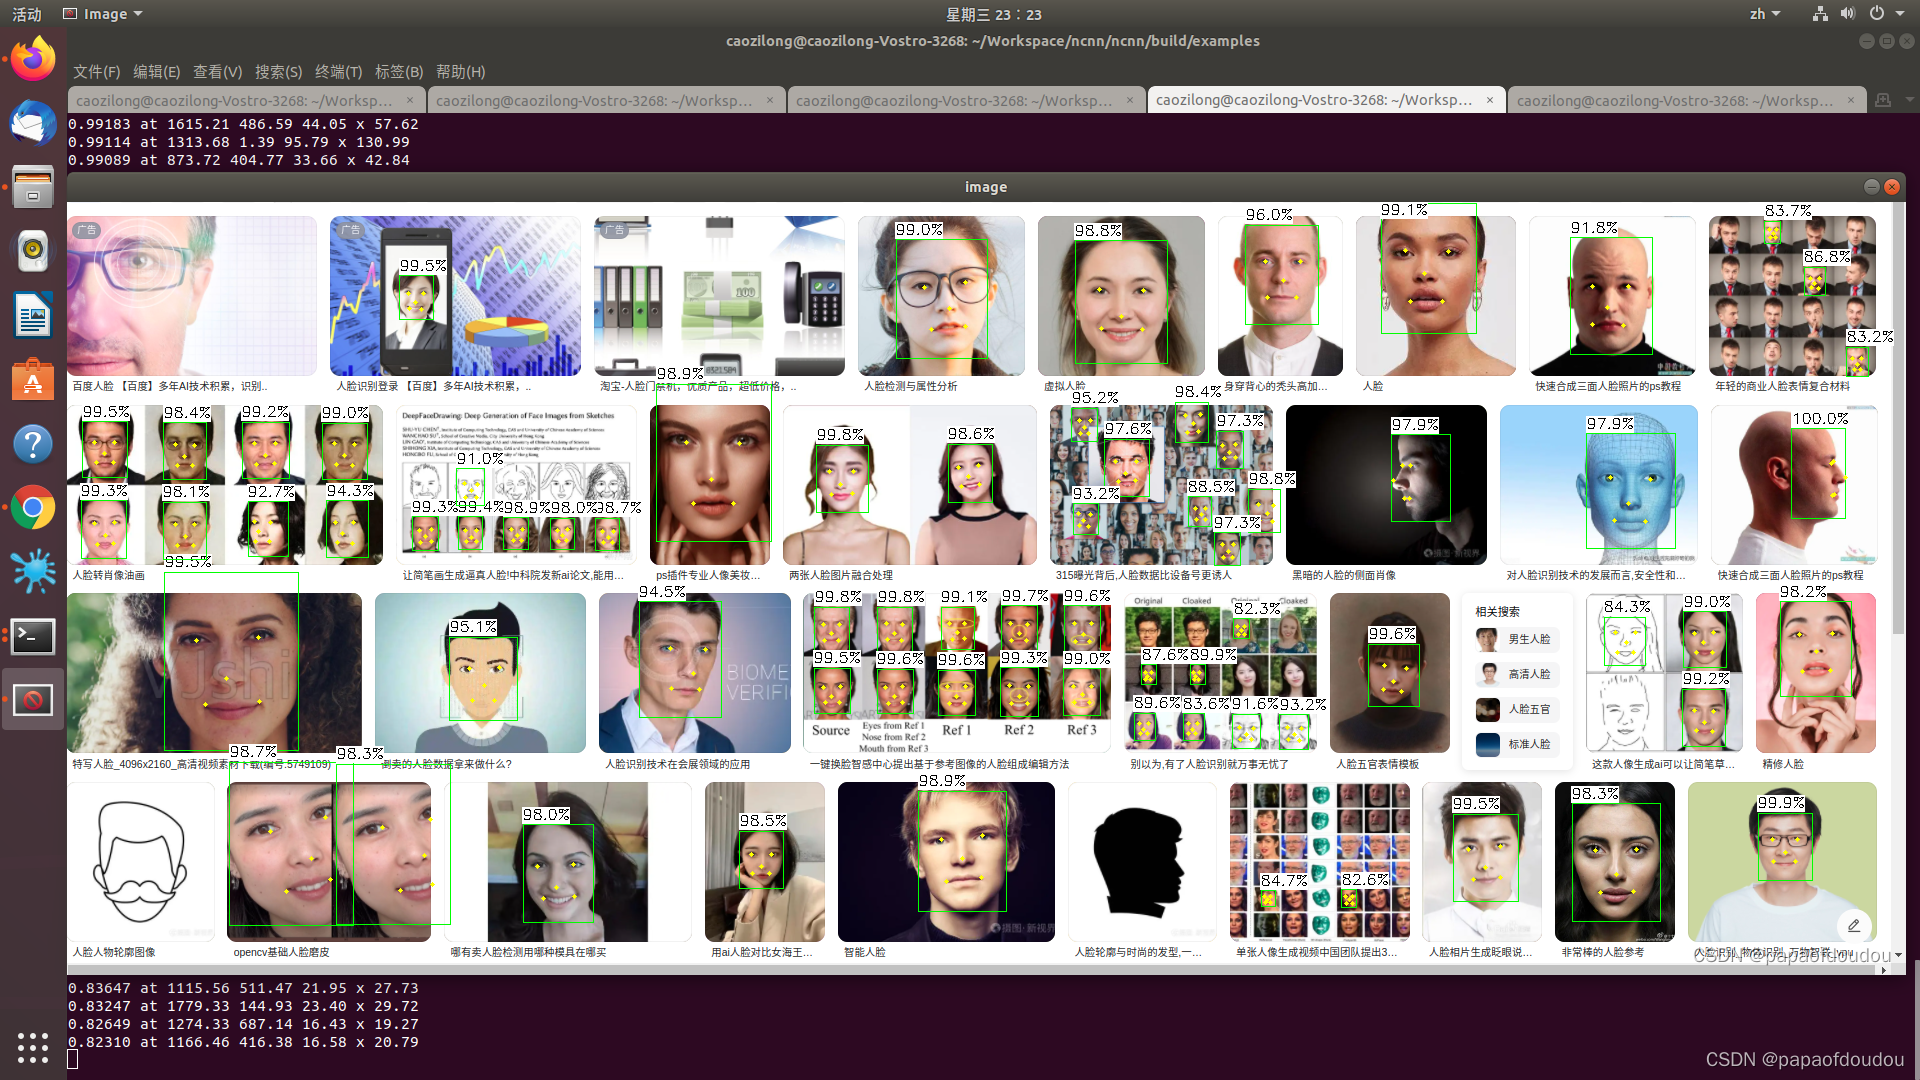Viewport: 1920px width, 1080px height.
Task: Open new terminal tab button
Action: [1883, 100]
